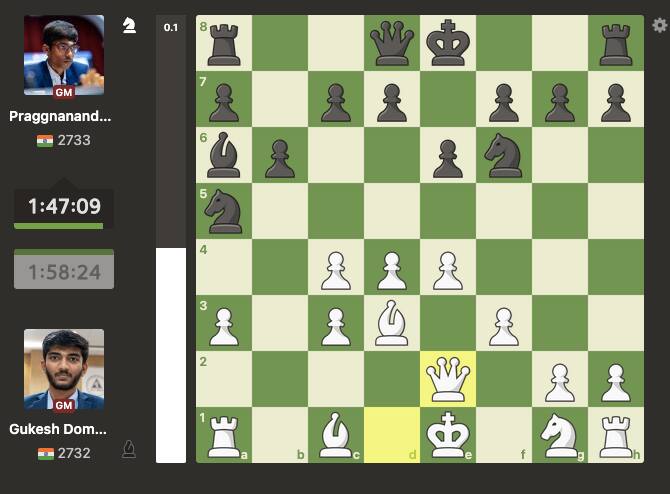The width and height of the screenshot is (670, 494).
Task: Select the black pawn on h7
Action: [x=616, y=103]
